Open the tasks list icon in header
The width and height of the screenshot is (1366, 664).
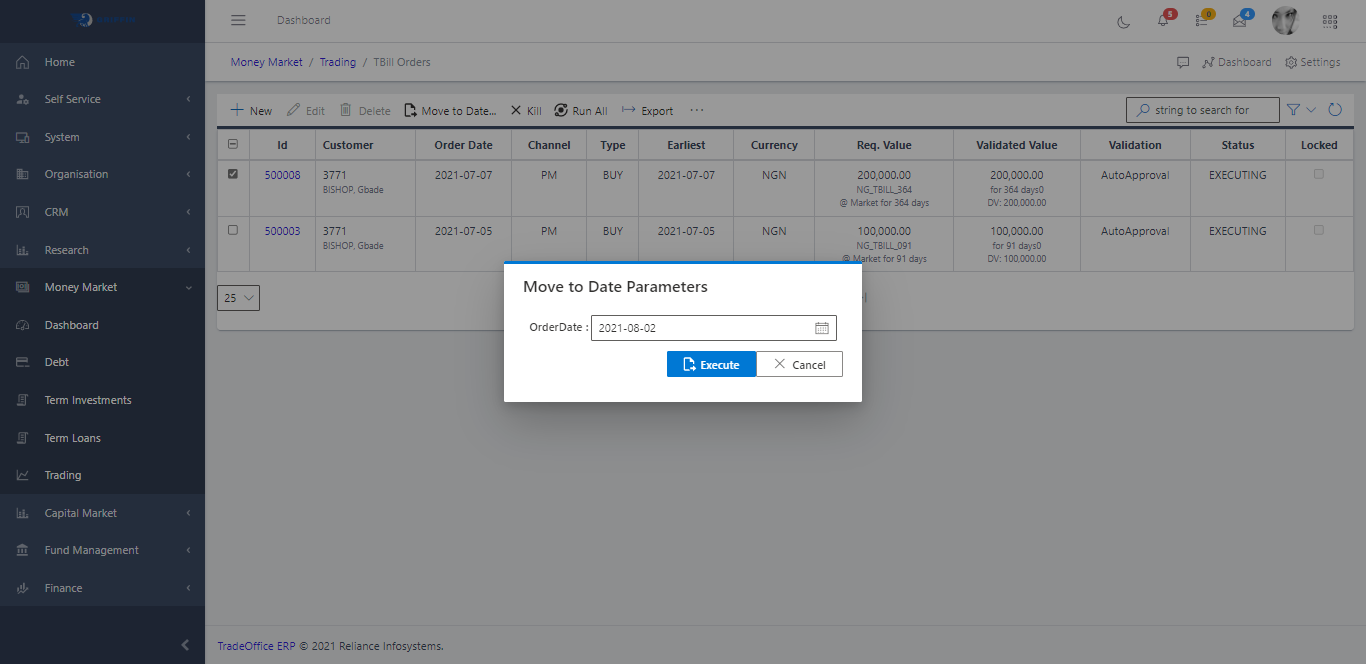click(1202, 21)
